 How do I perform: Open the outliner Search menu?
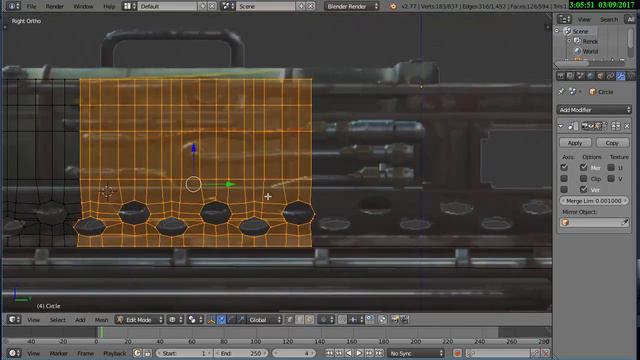click(609, 20)
